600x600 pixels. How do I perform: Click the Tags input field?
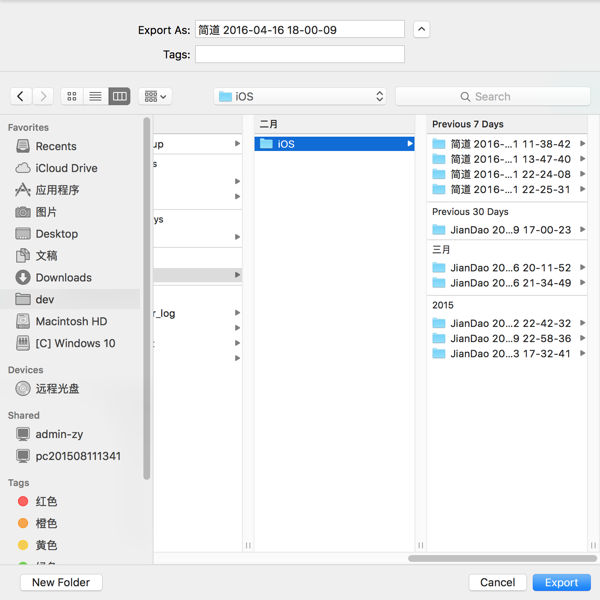pos(300,54)
